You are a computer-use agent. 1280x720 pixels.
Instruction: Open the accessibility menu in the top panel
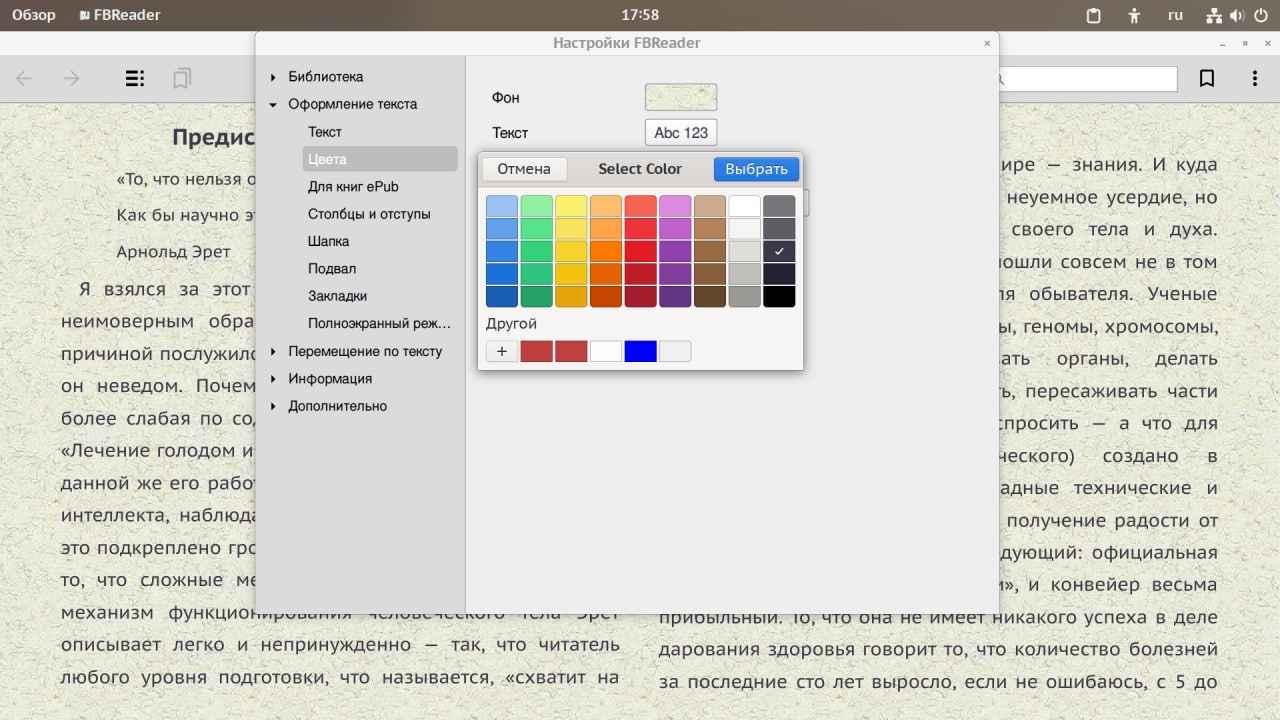pyautogui.click(x=1134, y=15)
